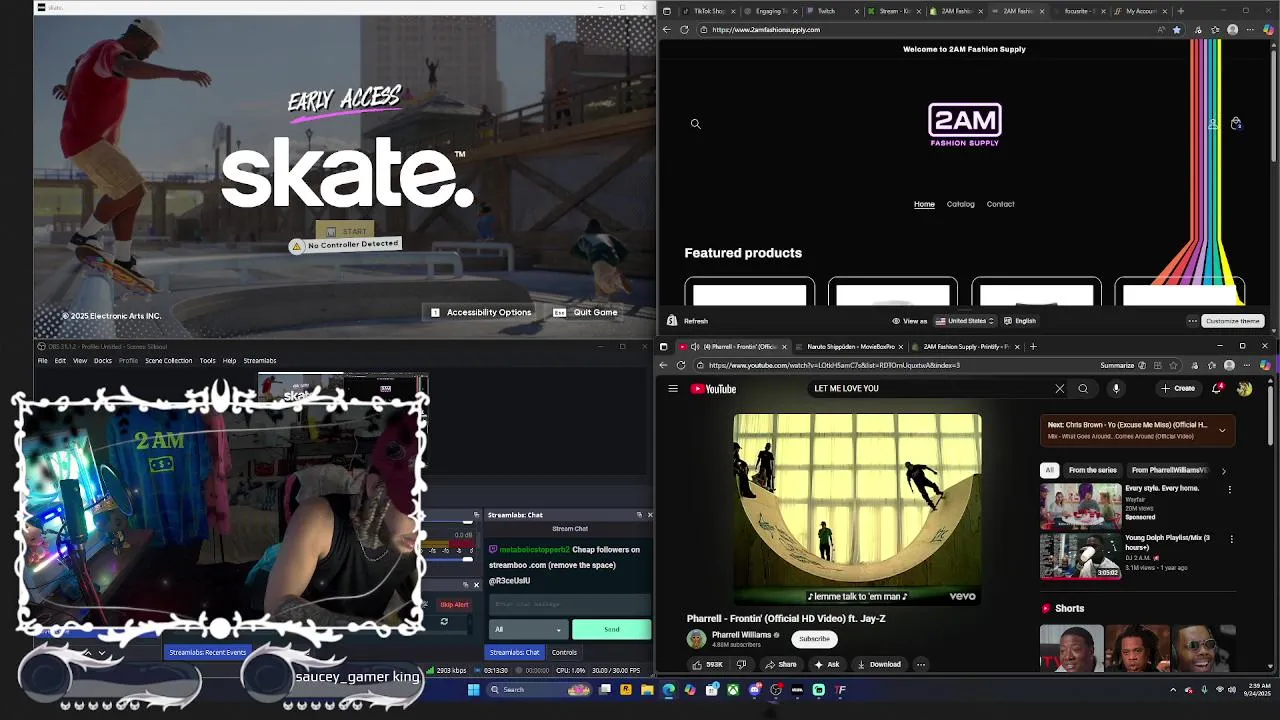Open the OBS File menu
Viewport: 1280px width, 720px height.
click(43, 361)
